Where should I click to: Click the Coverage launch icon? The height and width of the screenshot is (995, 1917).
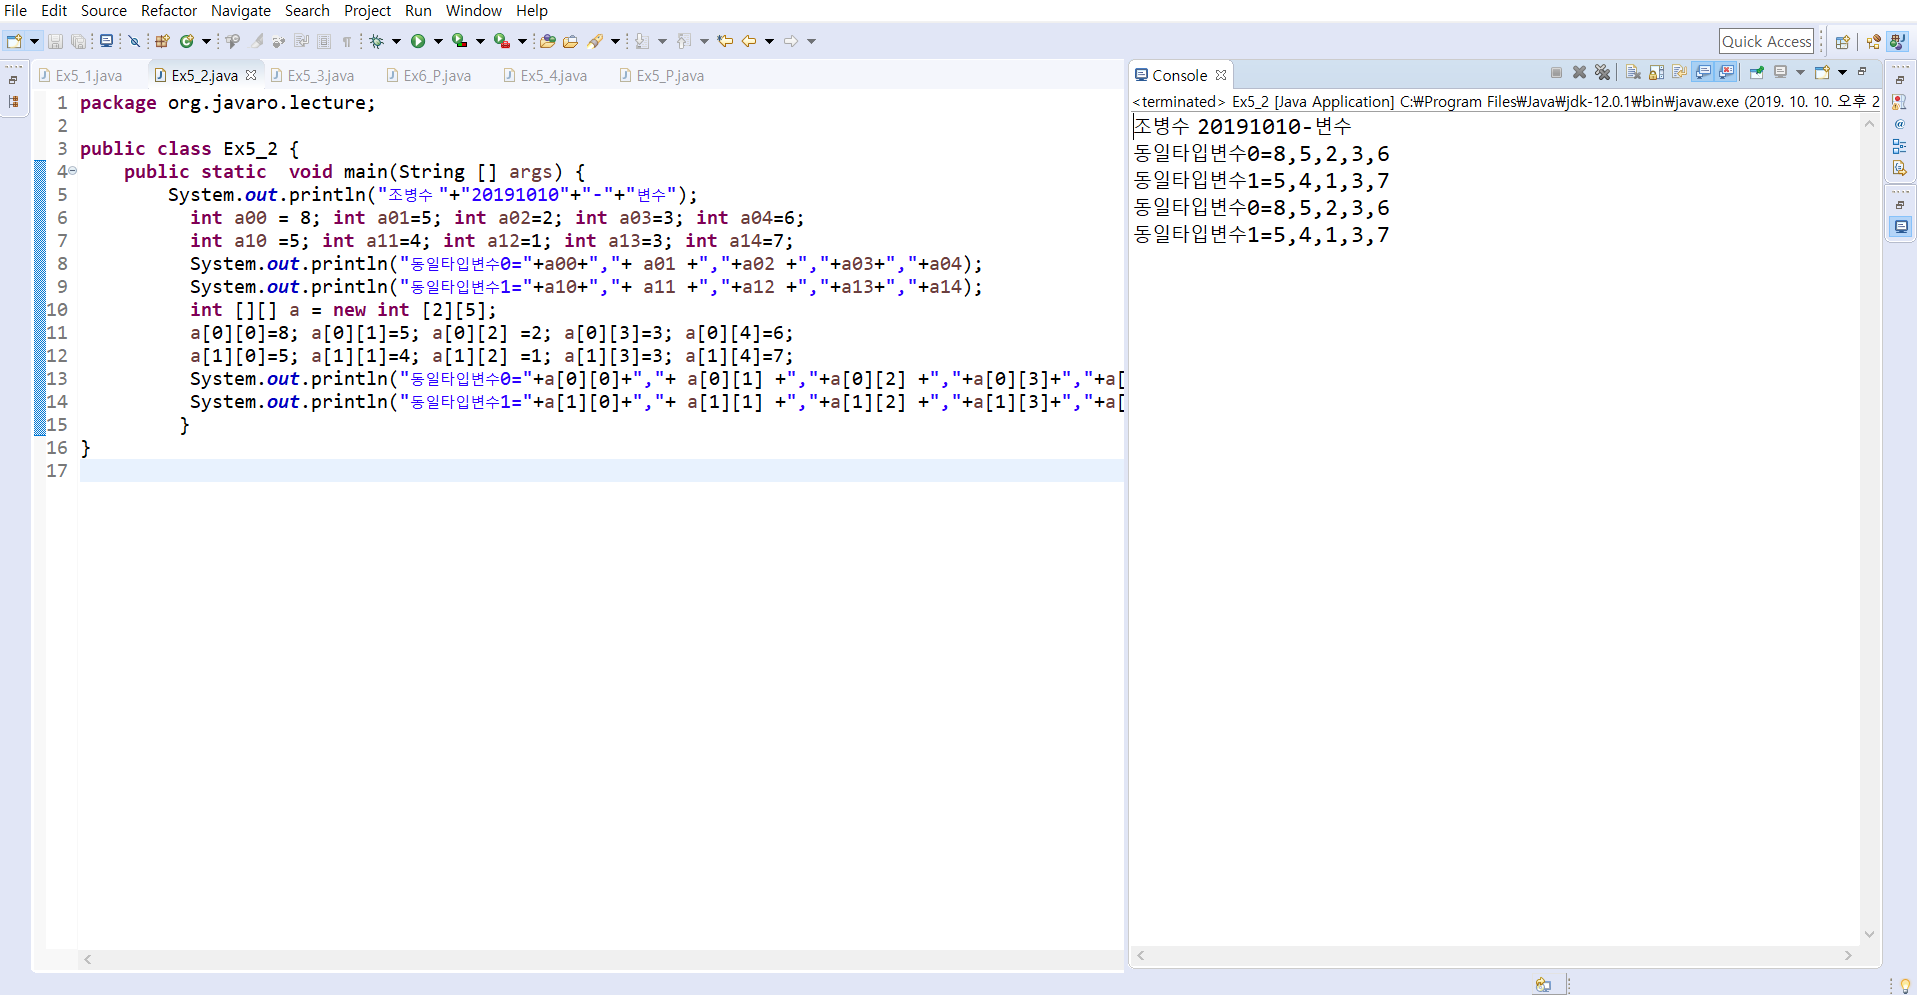pos(460,41)
